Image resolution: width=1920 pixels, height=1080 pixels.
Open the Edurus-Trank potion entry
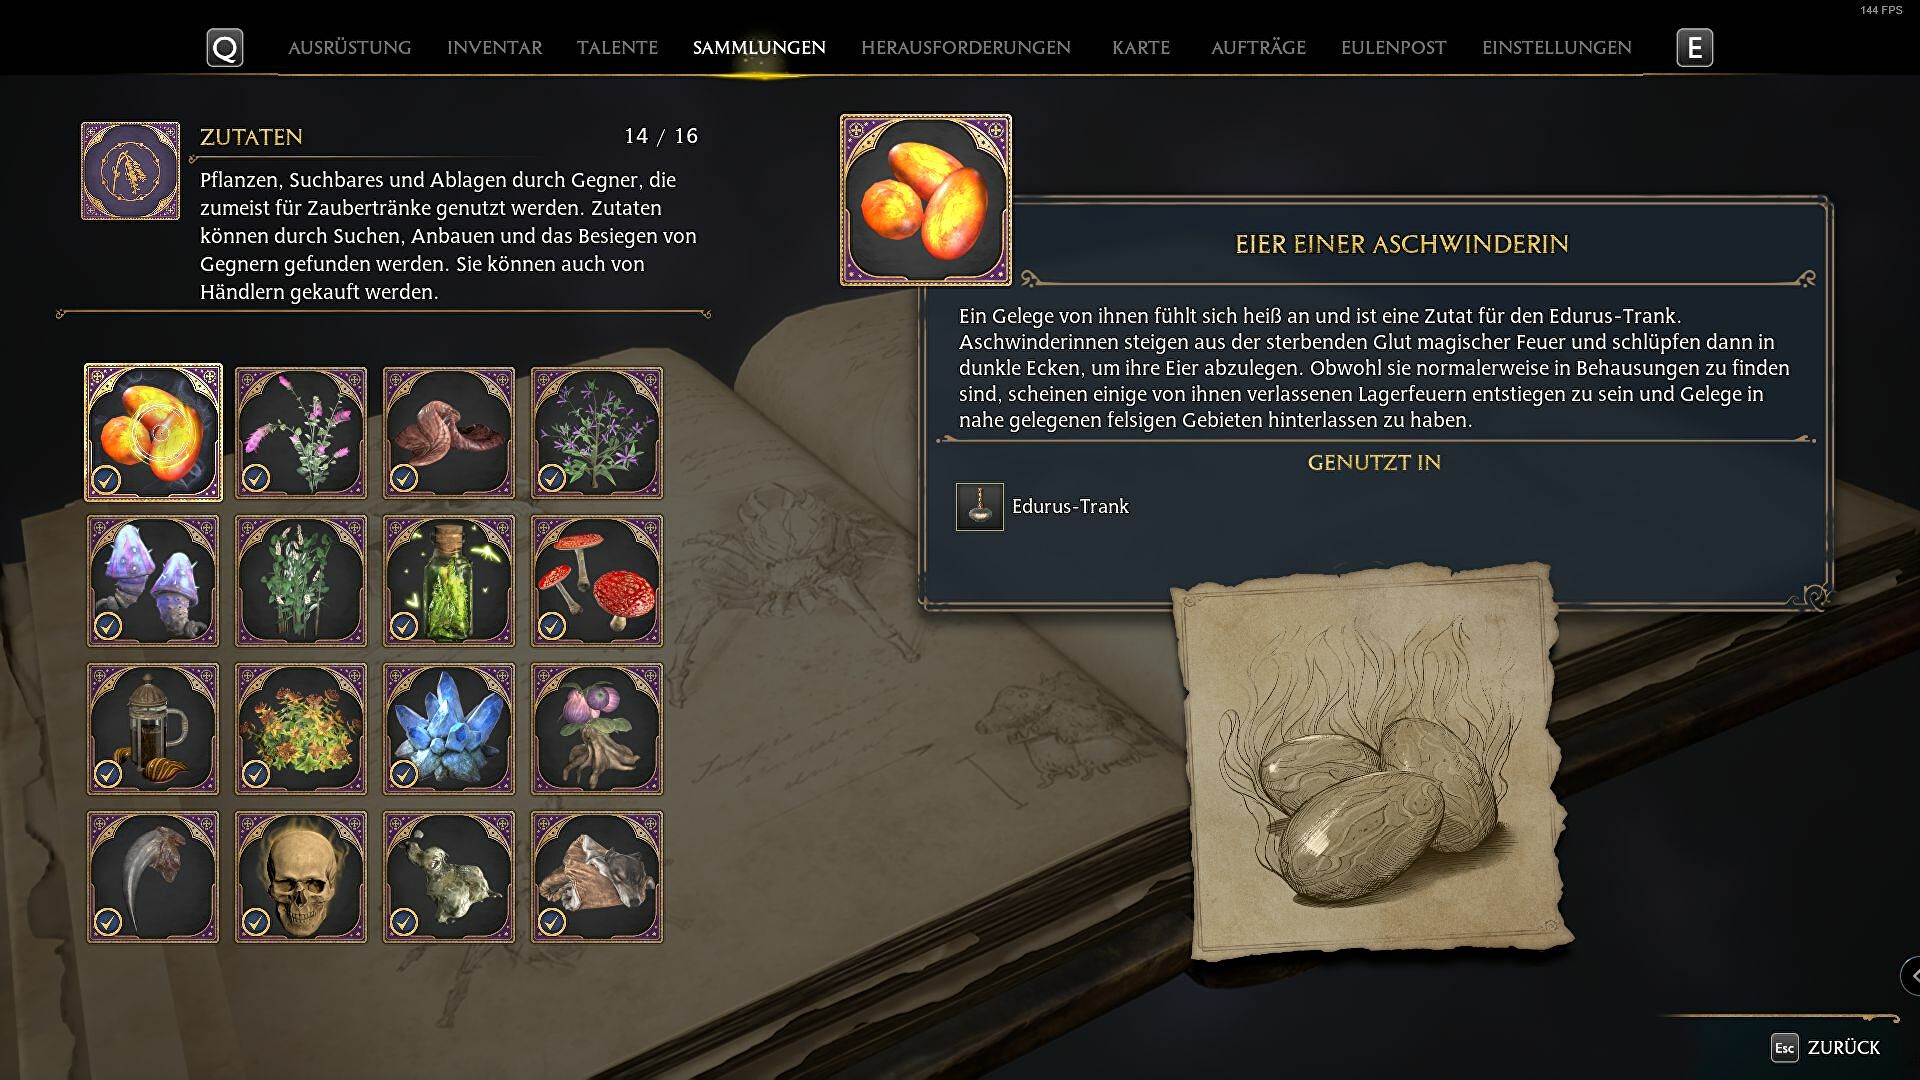1043,507
